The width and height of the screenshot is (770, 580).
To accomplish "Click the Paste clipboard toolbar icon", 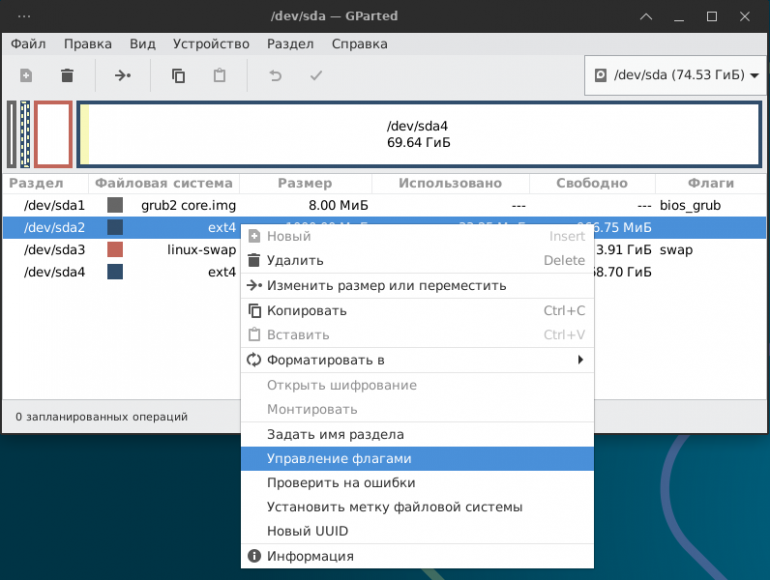I will pyautogui.click(x=220, y=76).
